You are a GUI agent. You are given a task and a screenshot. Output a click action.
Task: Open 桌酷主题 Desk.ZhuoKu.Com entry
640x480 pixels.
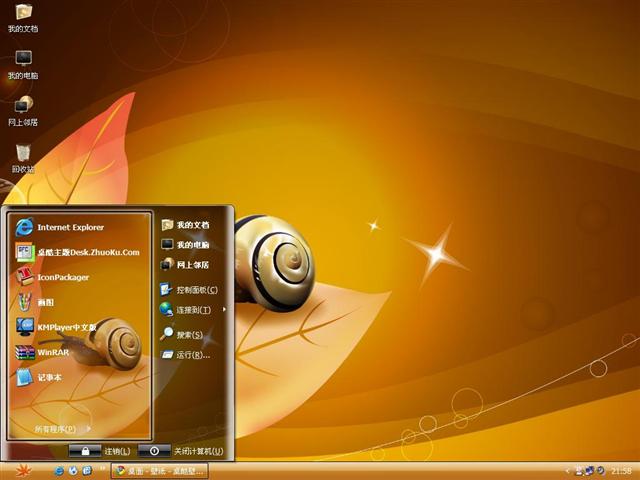(x=80, y=252)
